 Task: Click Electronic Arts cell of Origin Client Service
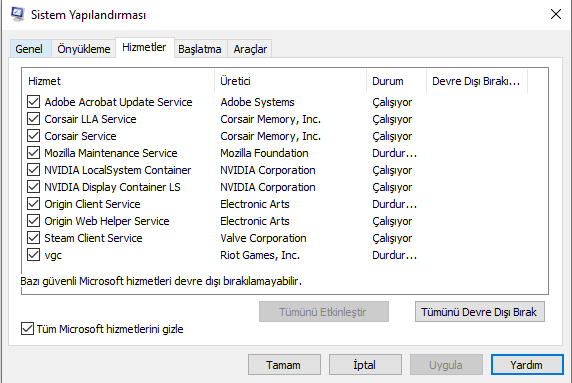[255, 204]
